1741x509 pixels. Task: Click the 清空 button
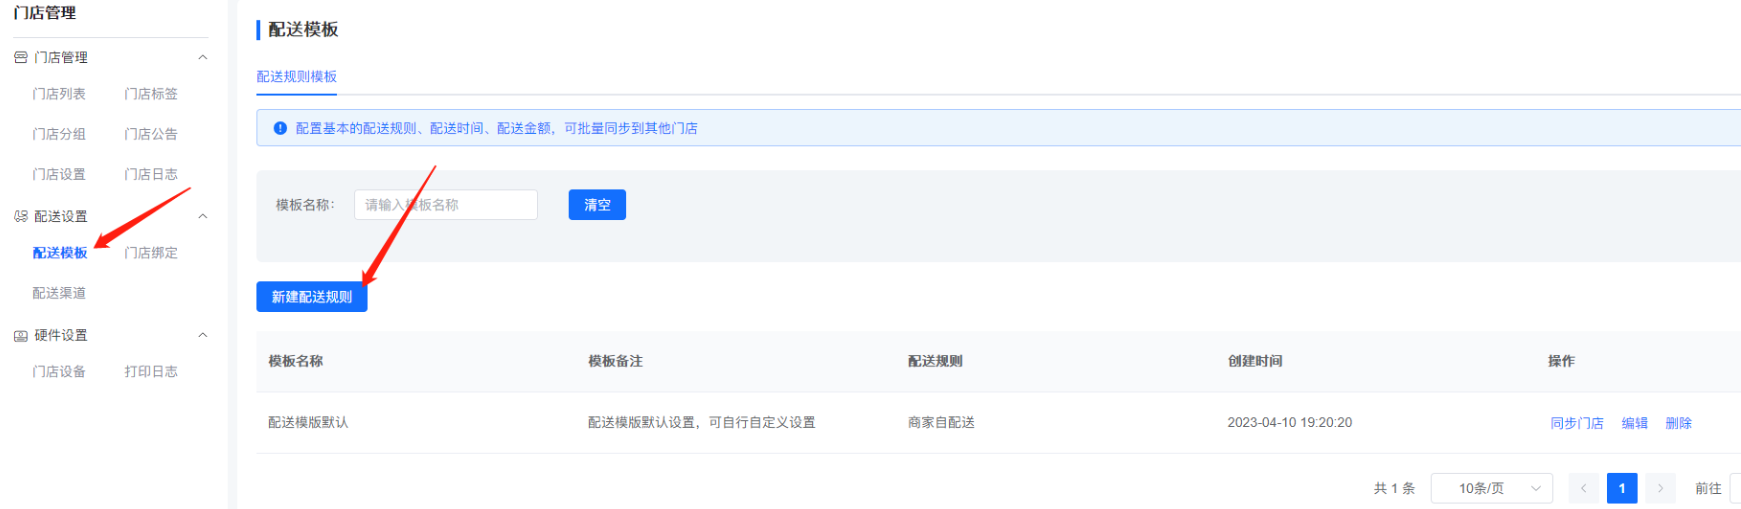click(x=597, y=205)
